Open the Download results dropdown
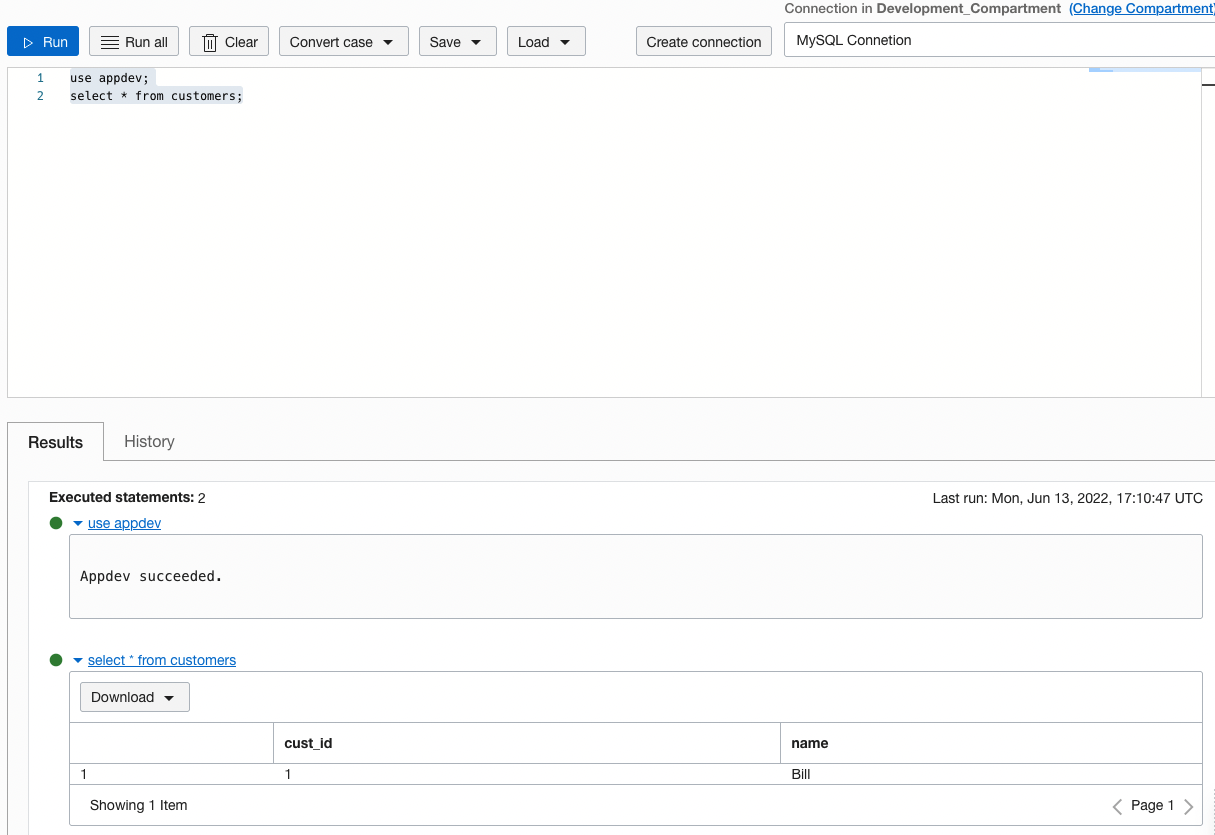 click(134, 696)
